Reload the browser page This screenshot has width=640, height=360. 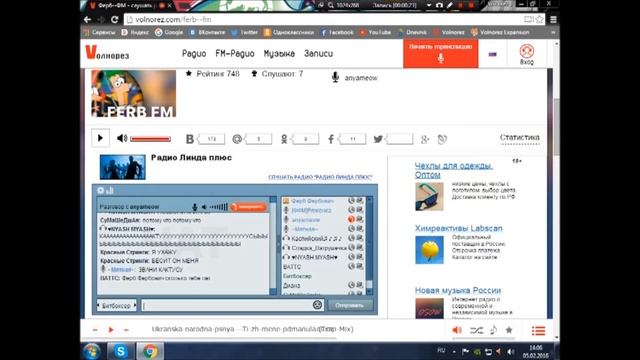coord(115,20)
